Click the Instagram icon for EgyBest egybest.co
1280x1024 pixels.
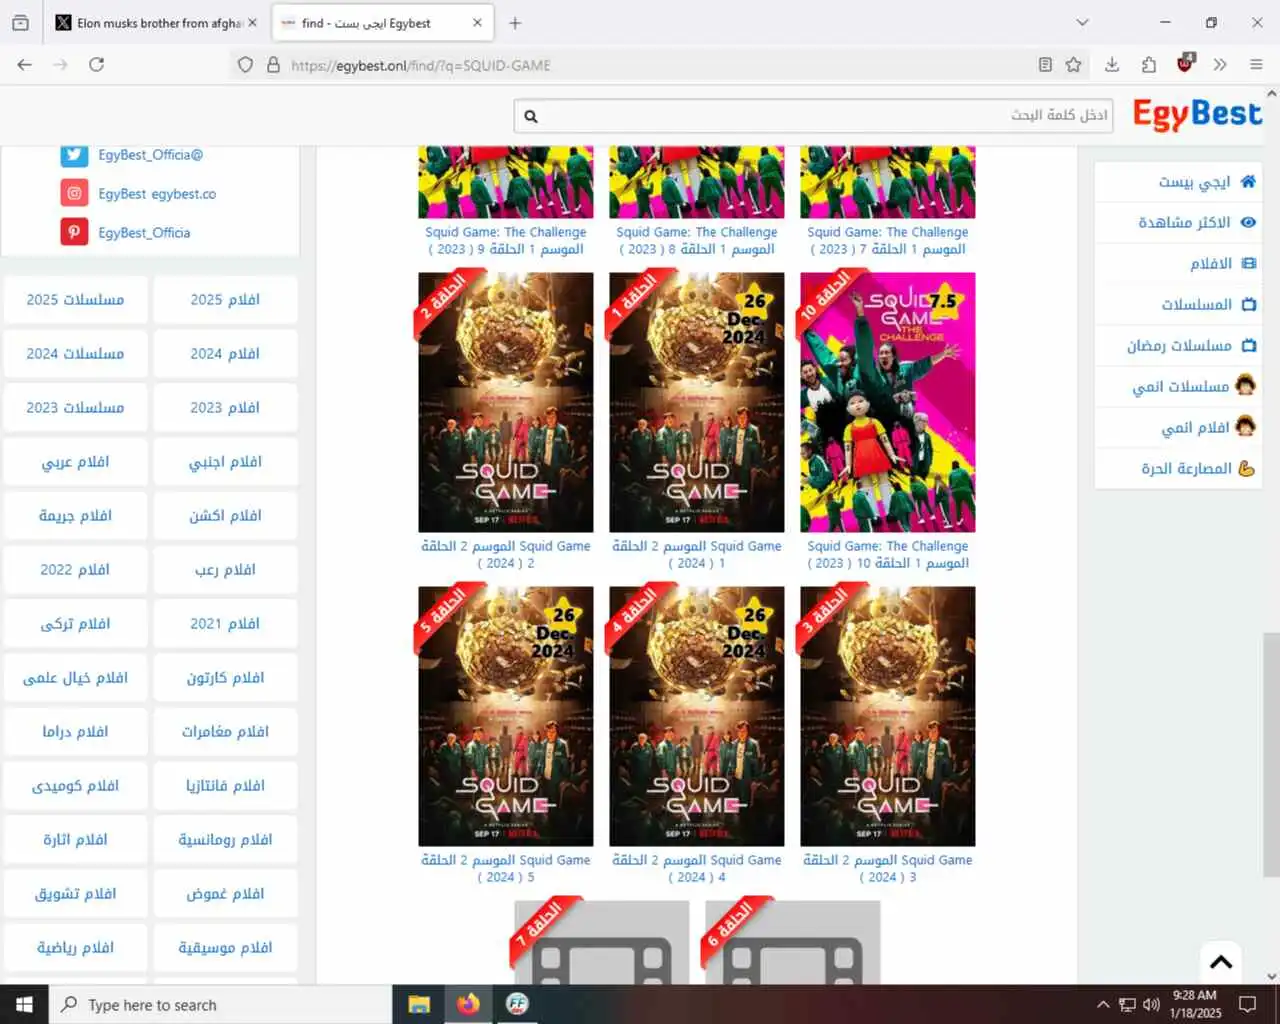(x=74, y=193)
